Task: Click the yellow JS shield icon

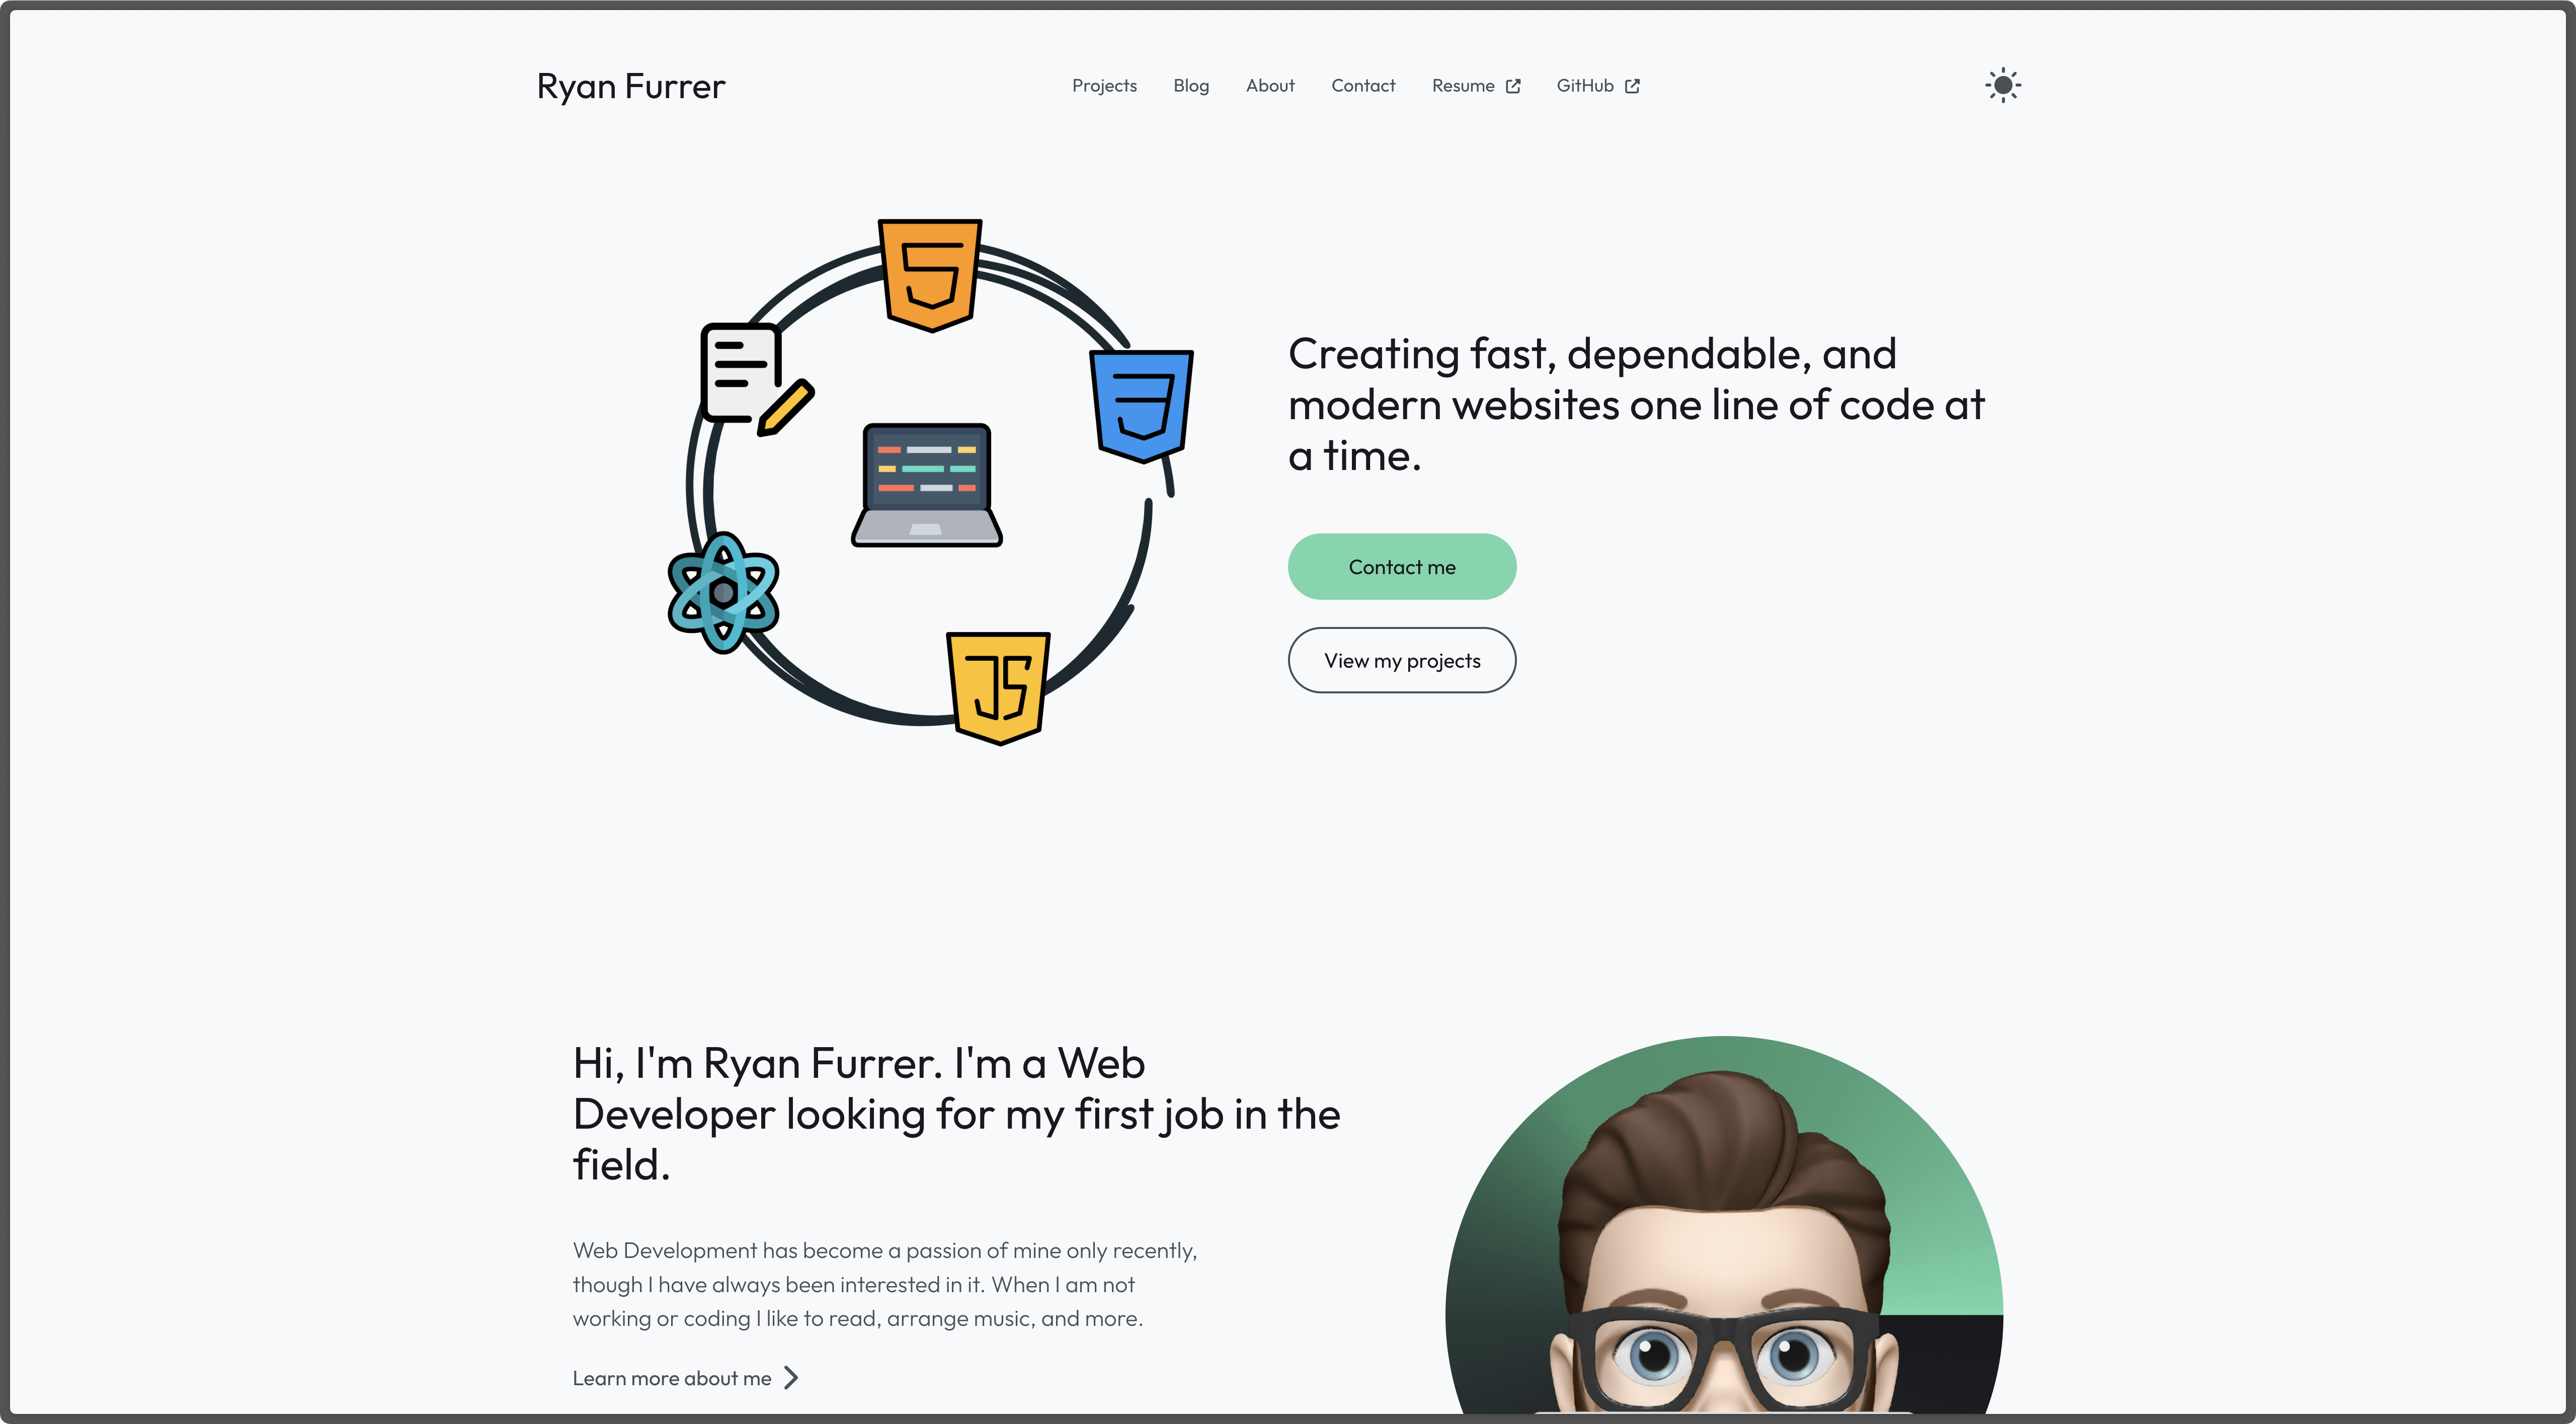Action: 998,687
